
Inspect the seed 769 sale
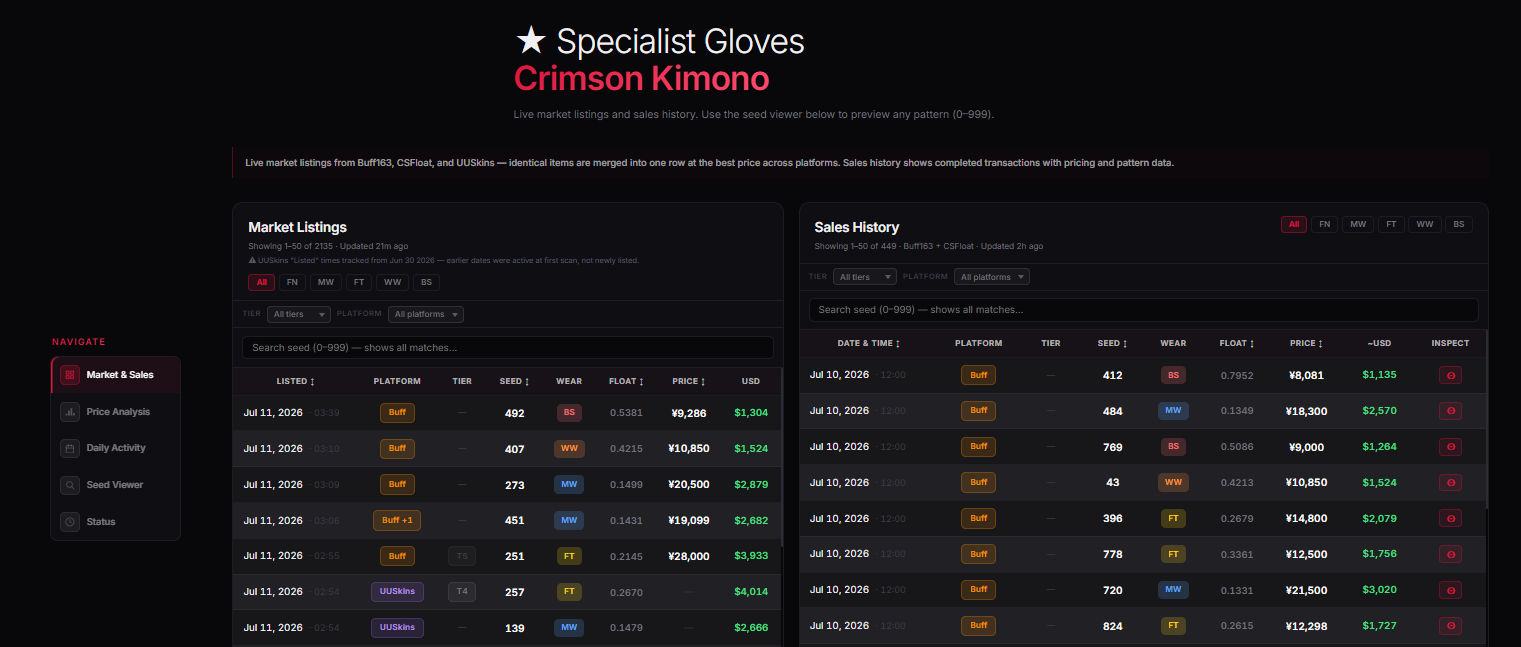[x=1450, y=447]
